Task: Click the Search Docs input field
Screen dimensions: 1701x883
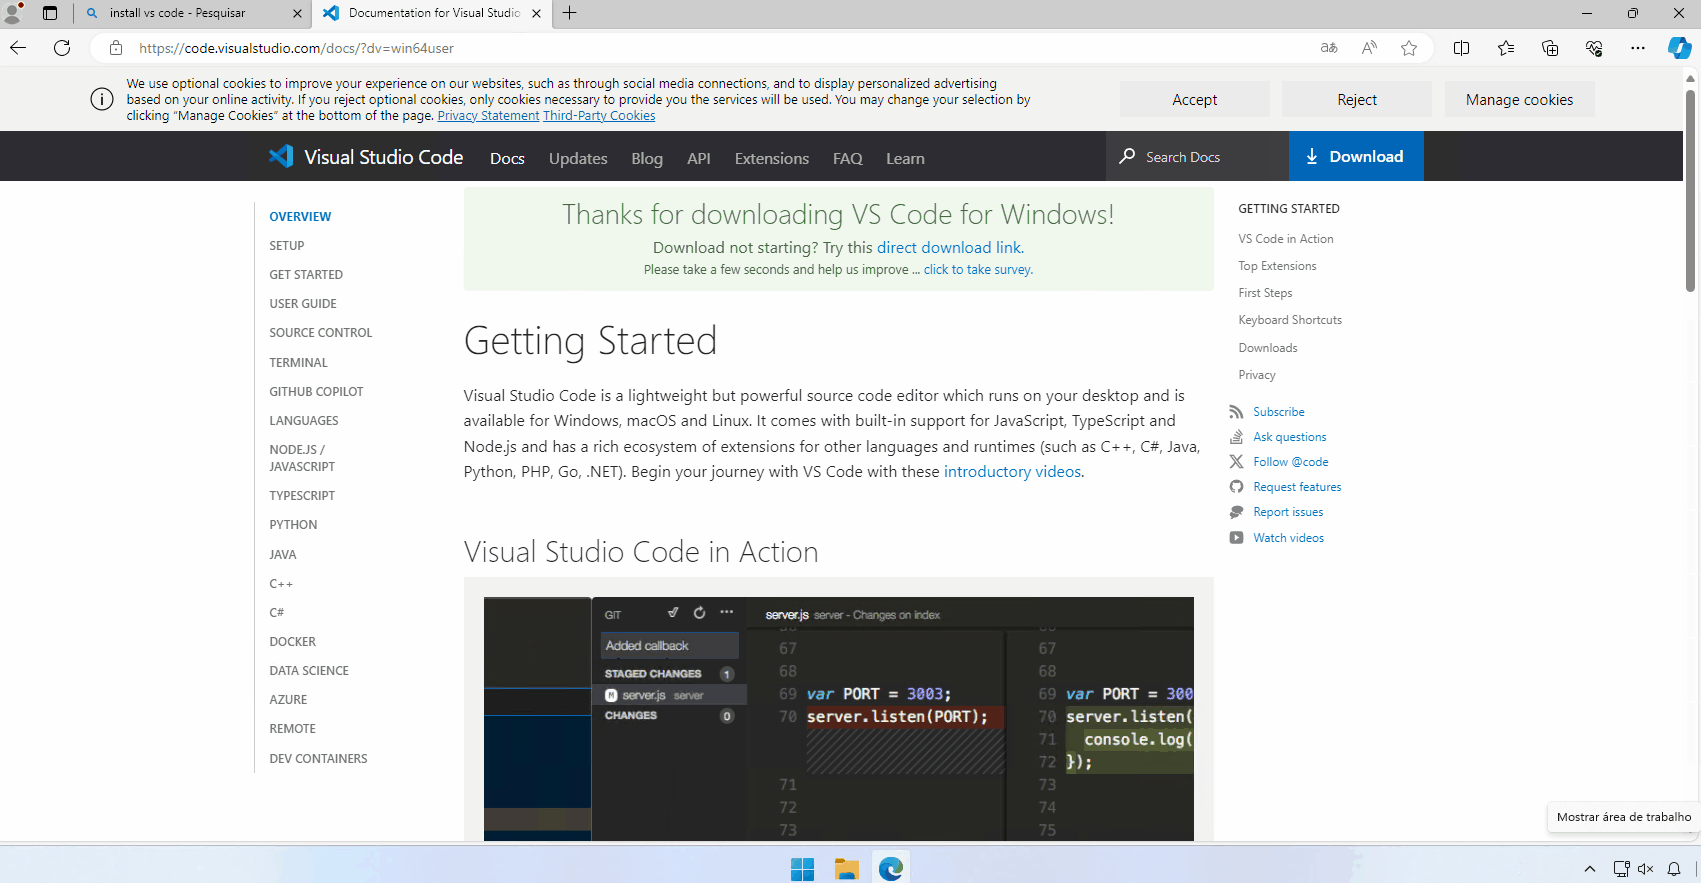Action: (1197, 156)
